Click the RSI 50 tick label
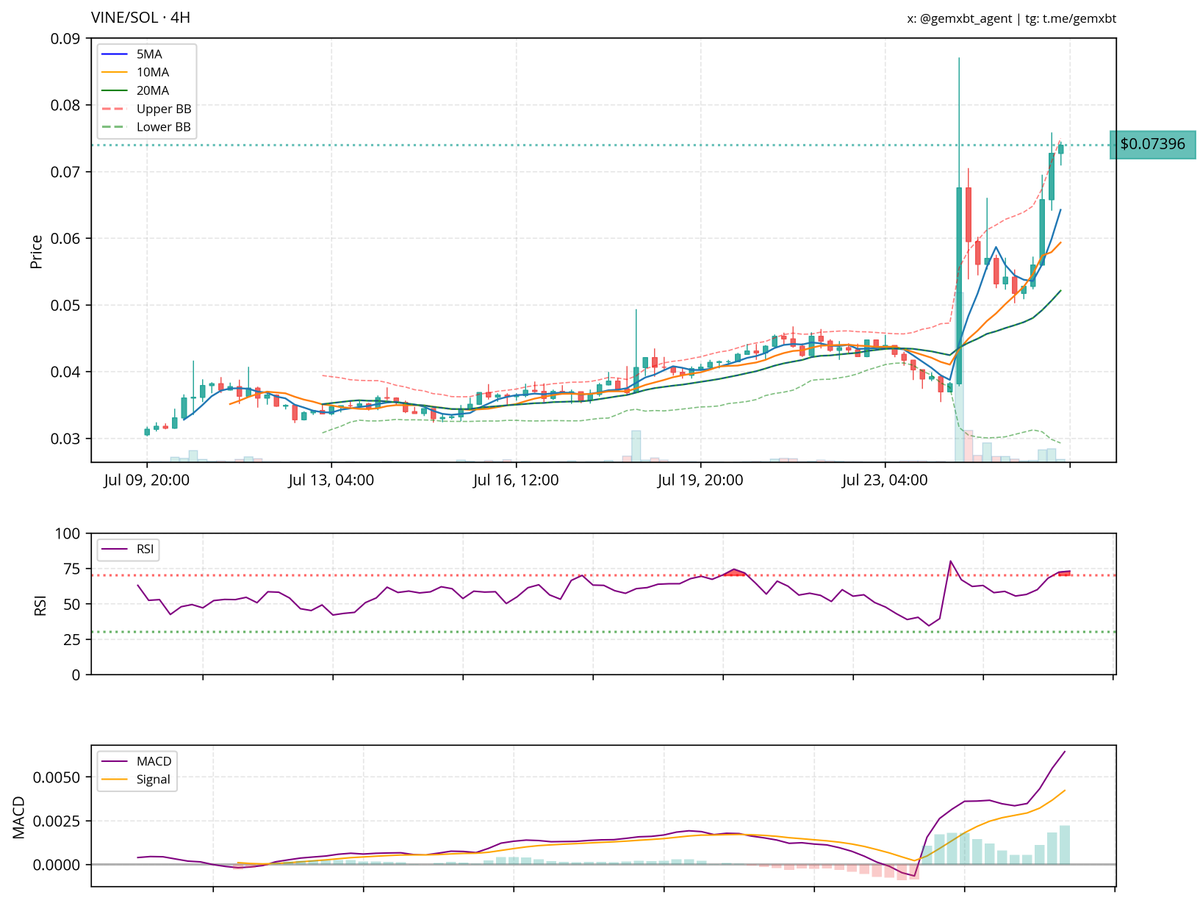1200x903 pixels. tap(74, 604)
